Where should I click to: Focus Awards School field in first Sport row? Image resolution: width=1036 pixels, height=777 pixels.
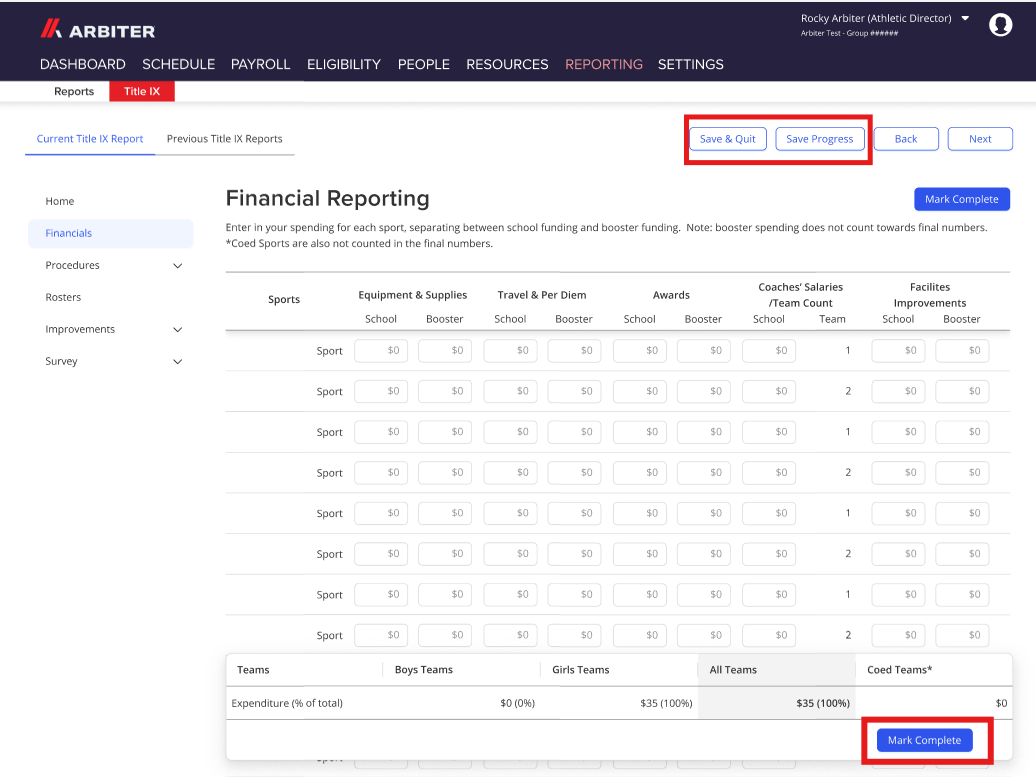pos(640,350)
